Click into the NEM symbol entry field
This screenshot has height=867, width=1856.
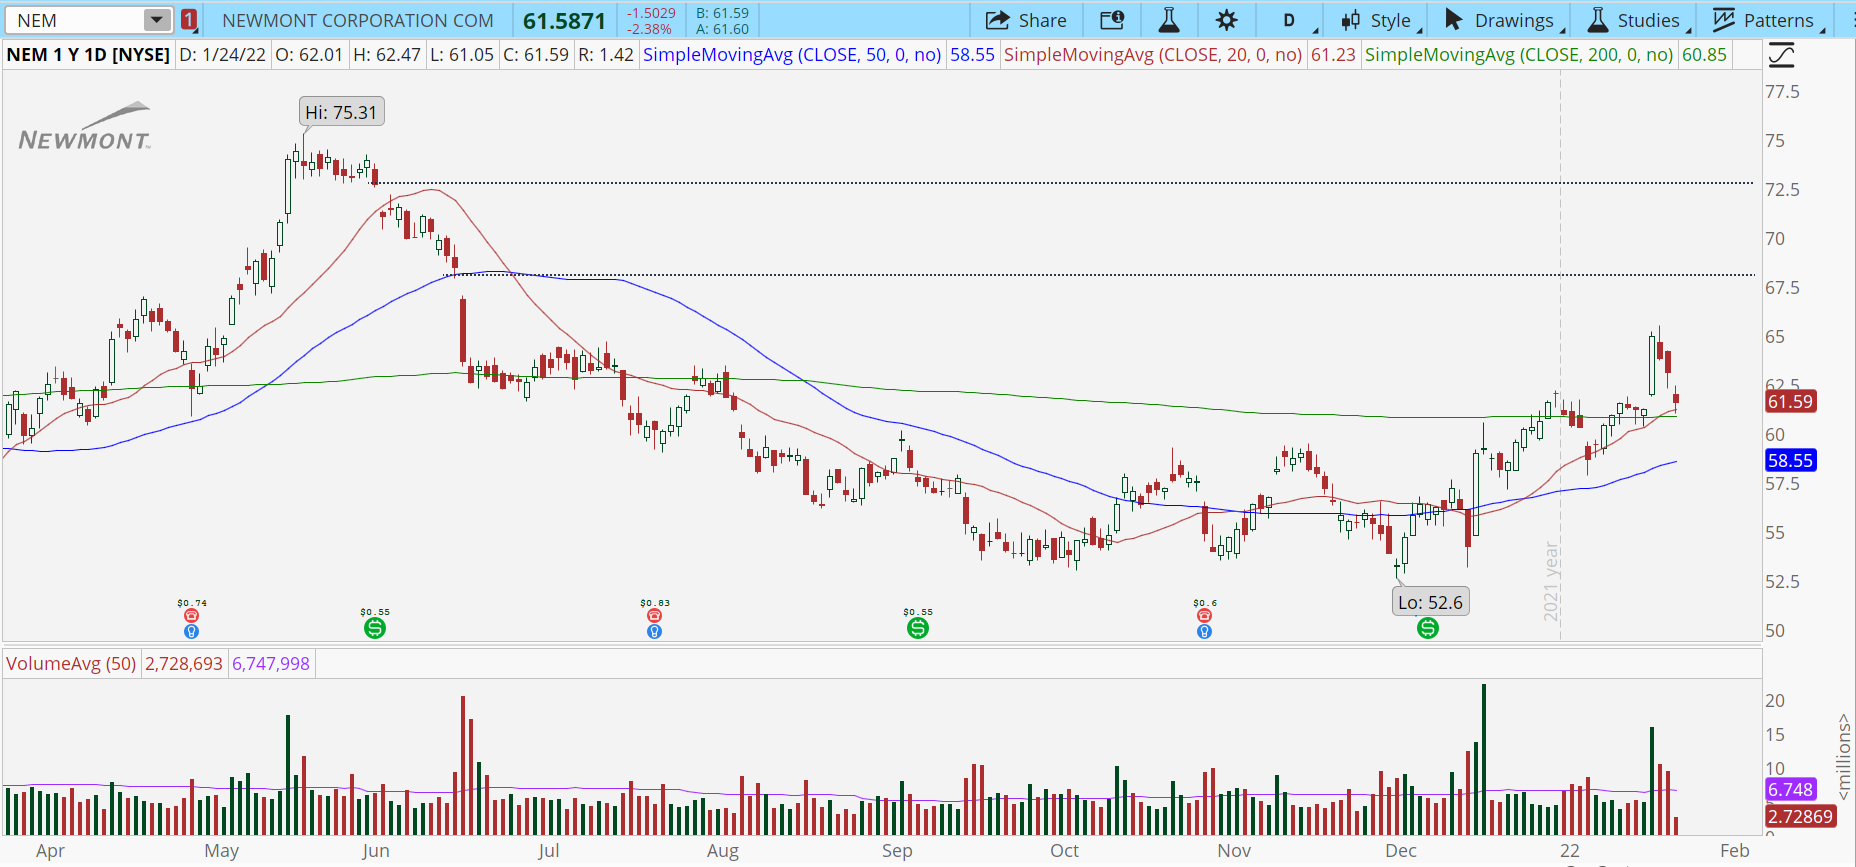pos(75,20)
